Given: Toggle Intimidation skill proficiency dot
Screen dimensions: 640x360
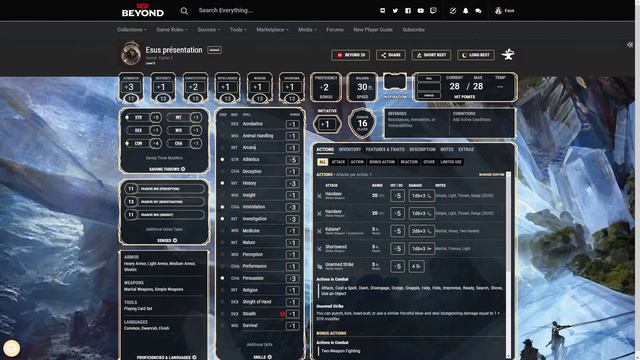Looking at the screenshot, I should (222, 207).
